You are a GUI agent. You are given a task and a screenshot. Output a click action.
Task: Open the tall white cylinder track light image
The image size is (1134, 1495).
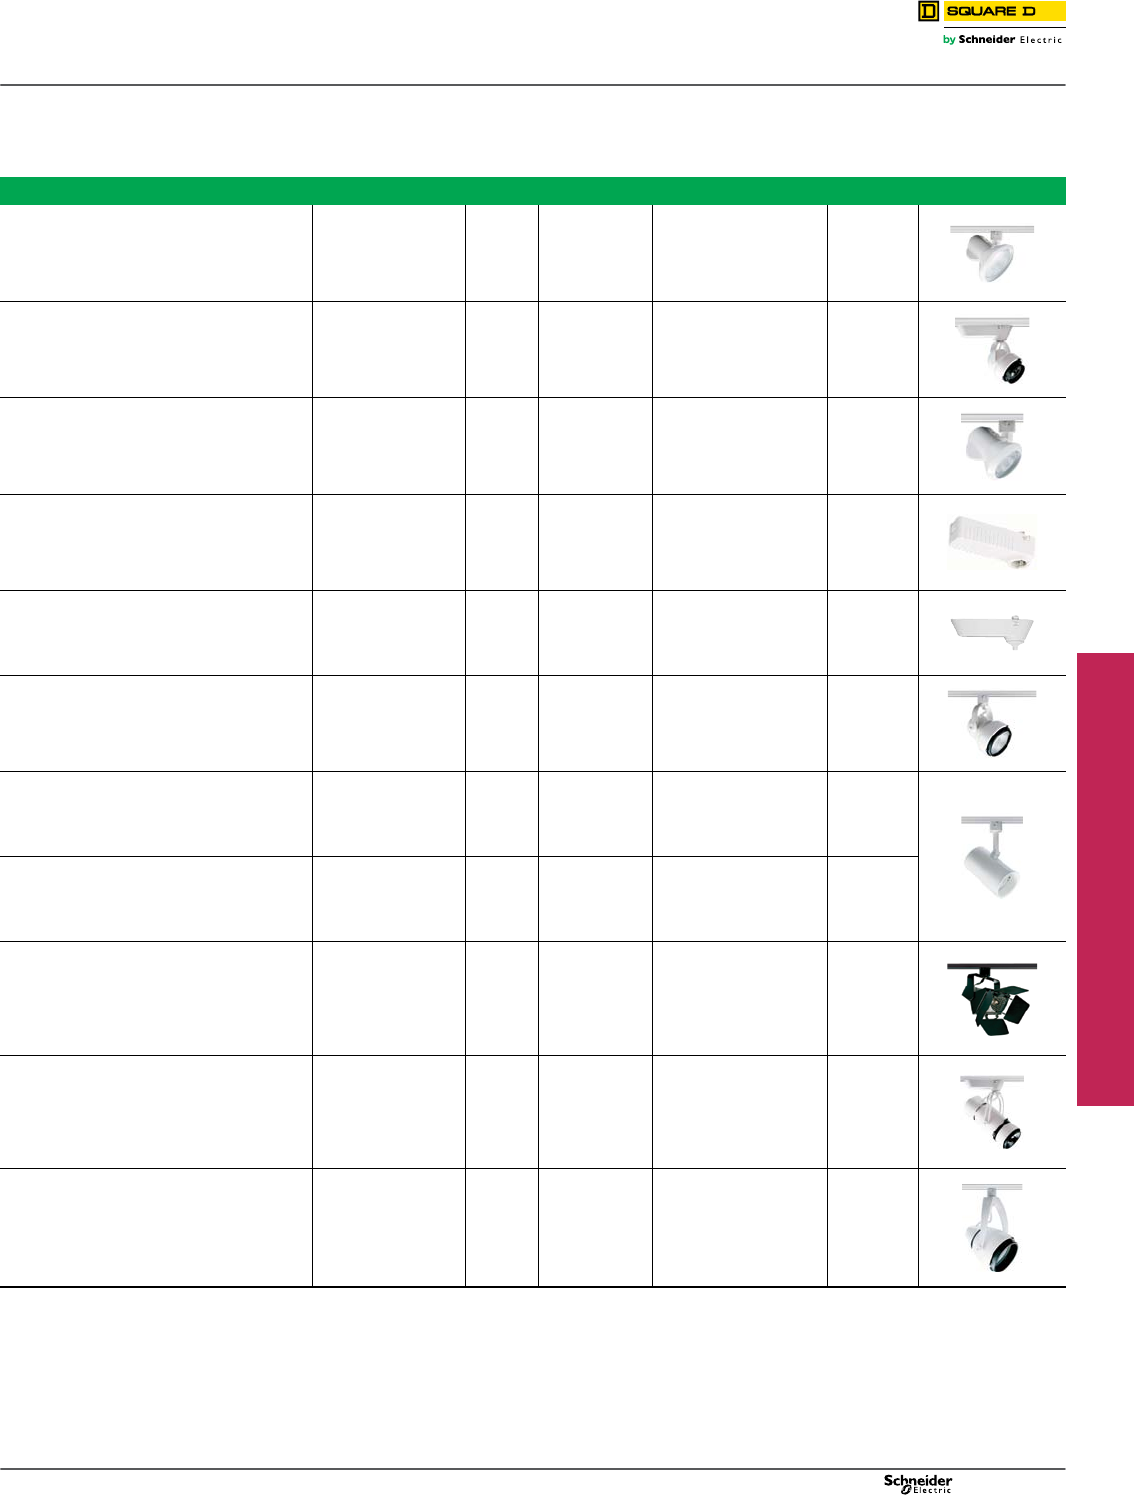(992, 857)
